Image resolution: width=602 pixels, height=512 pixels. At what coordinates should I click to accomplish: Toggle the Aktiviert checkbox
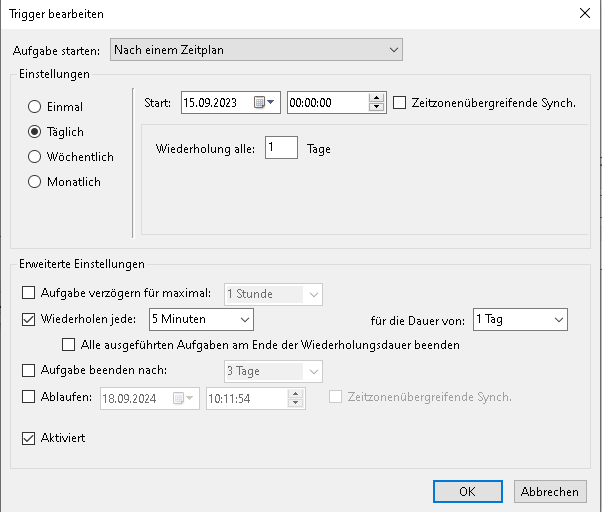[28, 438]
